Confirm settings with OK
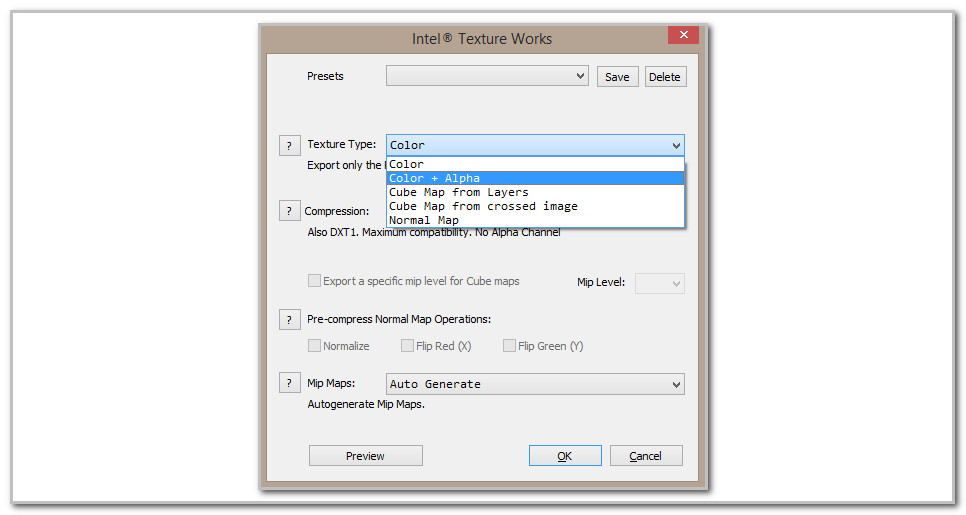This screenshot has height=515, width=966. [x=565, y=456]
